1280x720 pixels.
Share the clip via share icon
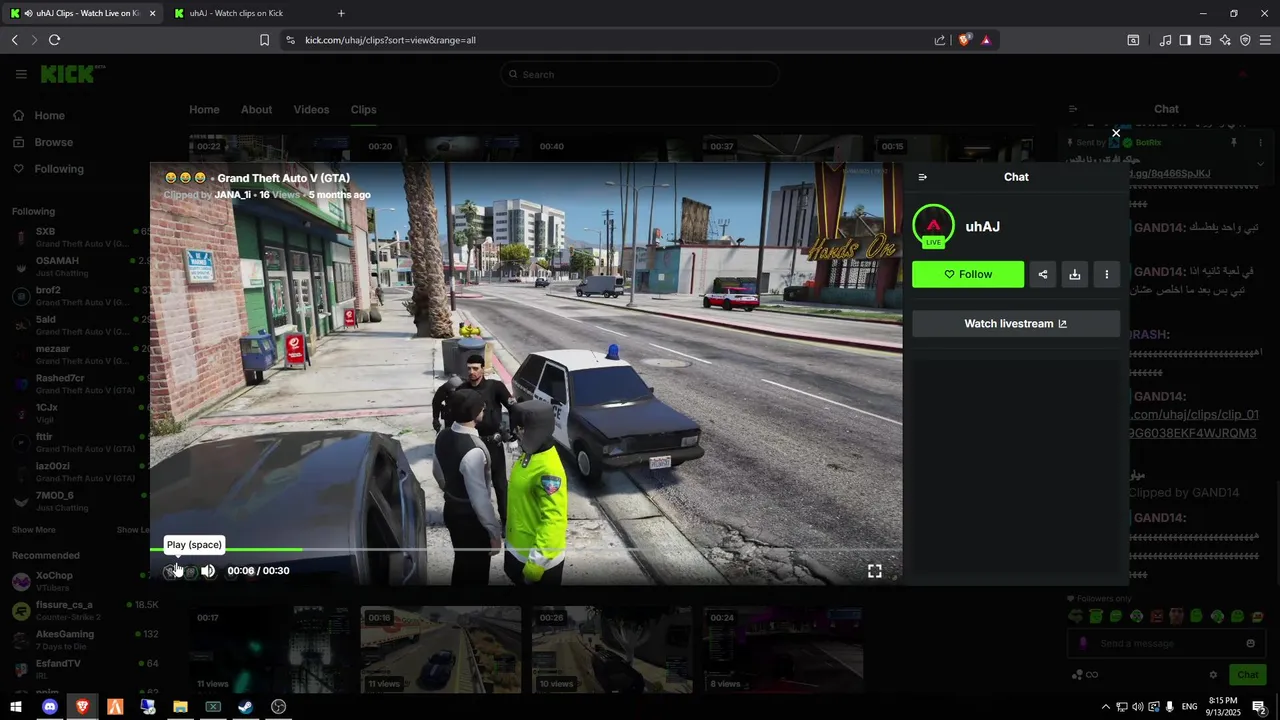tap(1043, 274)
